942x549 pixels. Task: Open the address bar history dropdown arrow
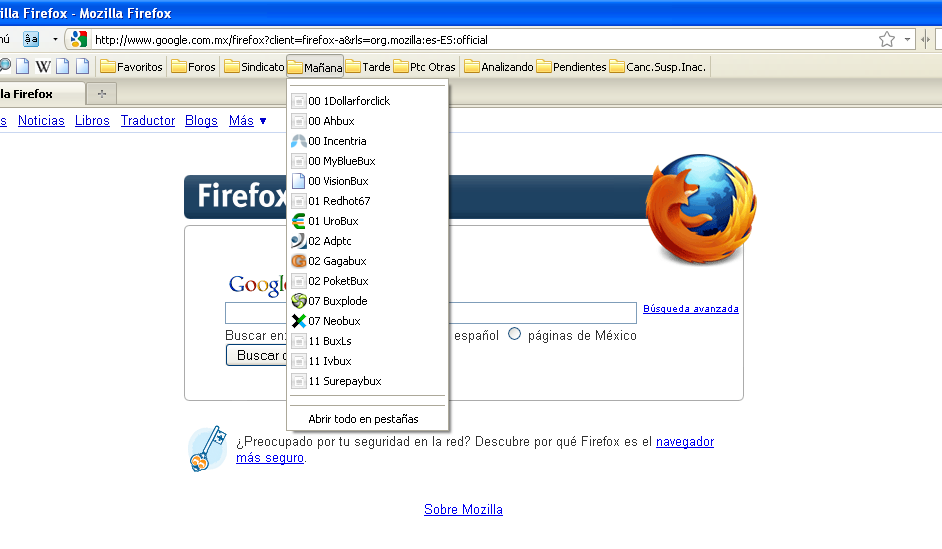[x=907, y=40]
